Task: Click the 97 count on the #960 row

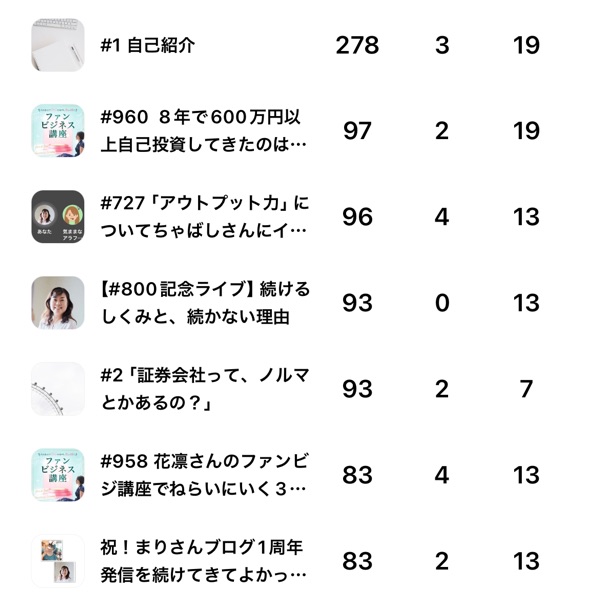Action: [357, 131]
